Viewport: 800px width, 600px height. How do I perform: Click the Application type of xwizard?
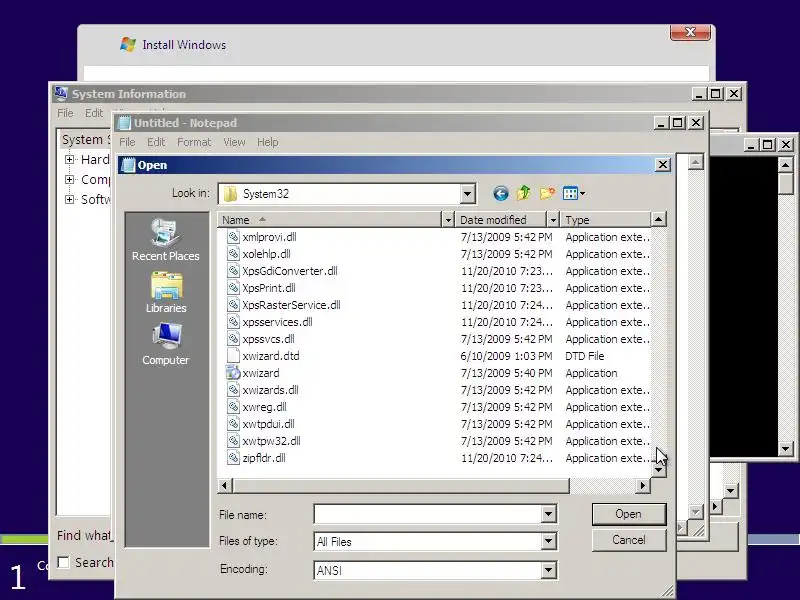[591, 373]
